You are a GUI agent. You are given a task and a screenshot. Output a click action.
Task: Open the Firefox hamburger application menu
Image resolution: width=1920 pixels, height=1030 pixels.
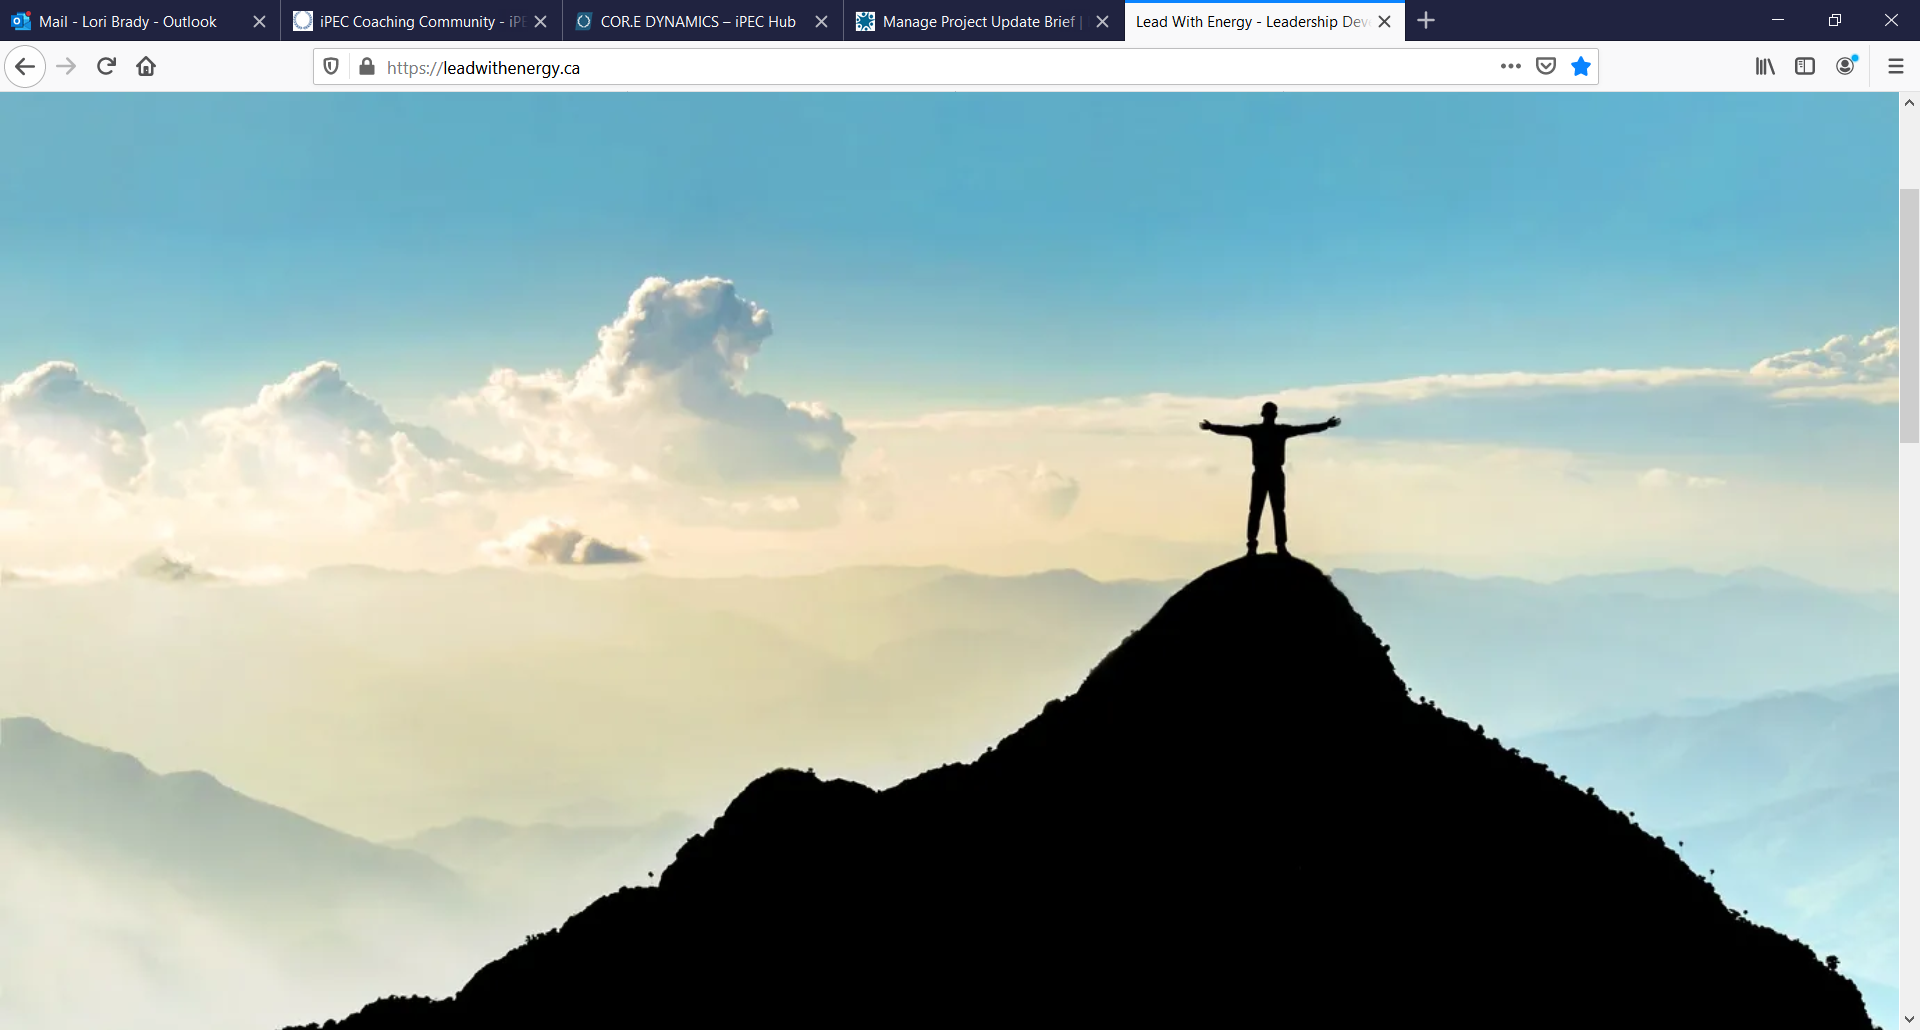pos(1895,67)
